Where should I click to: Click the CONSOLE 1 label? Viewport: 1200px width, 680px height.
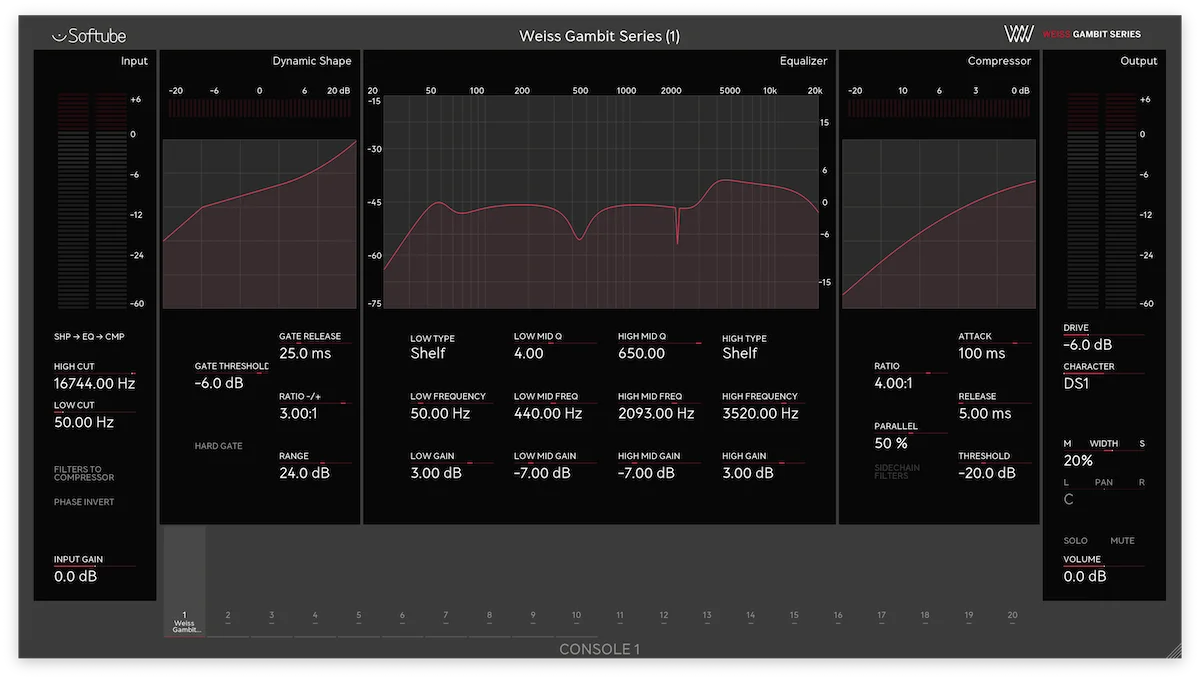pyautogui.click(x=599, y=649)
